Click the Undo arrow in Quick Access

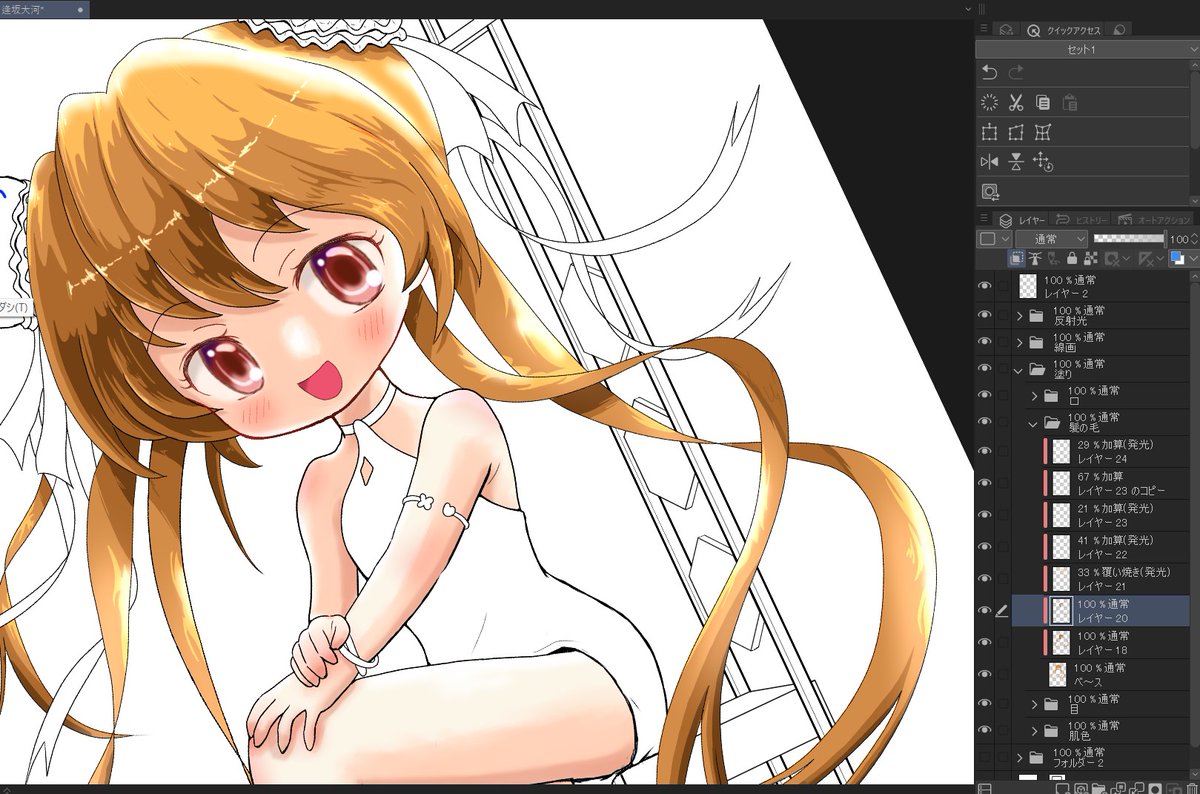click(x=989, y=73)
